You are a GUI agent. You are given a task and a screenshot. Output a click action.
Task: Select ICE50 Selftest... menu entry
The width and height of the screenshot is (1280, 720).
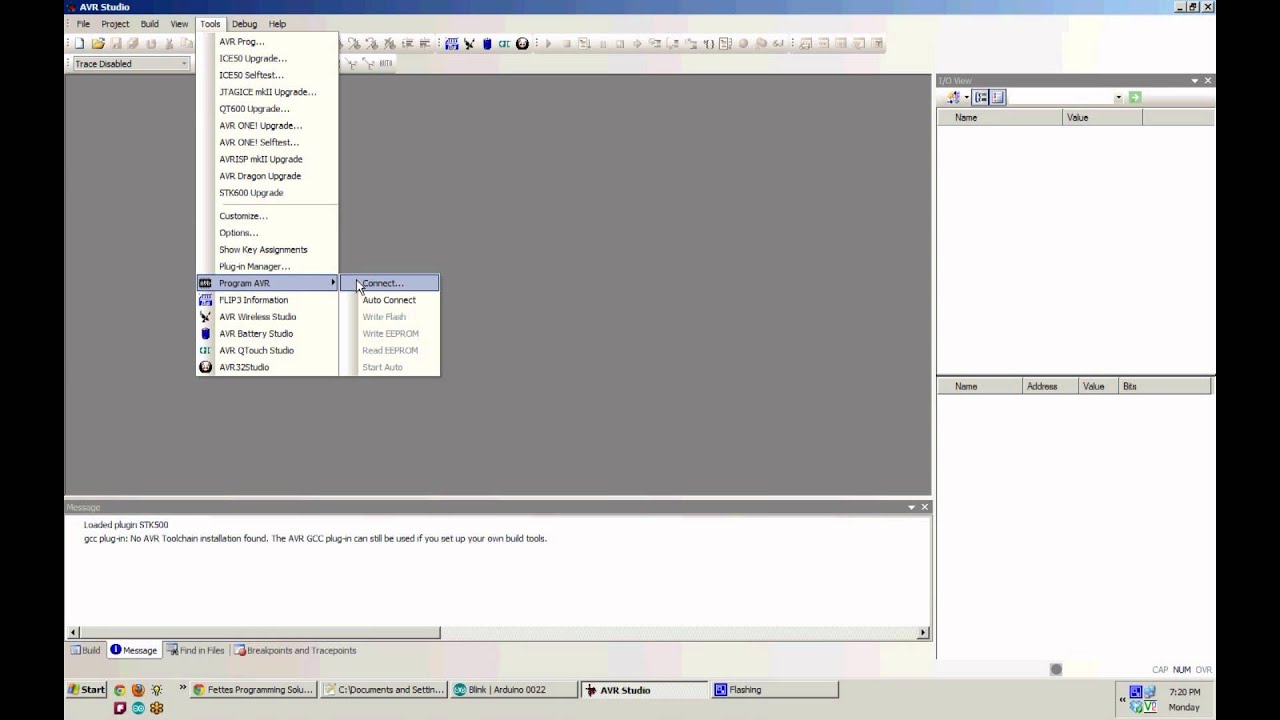click(x=268, y=75)
